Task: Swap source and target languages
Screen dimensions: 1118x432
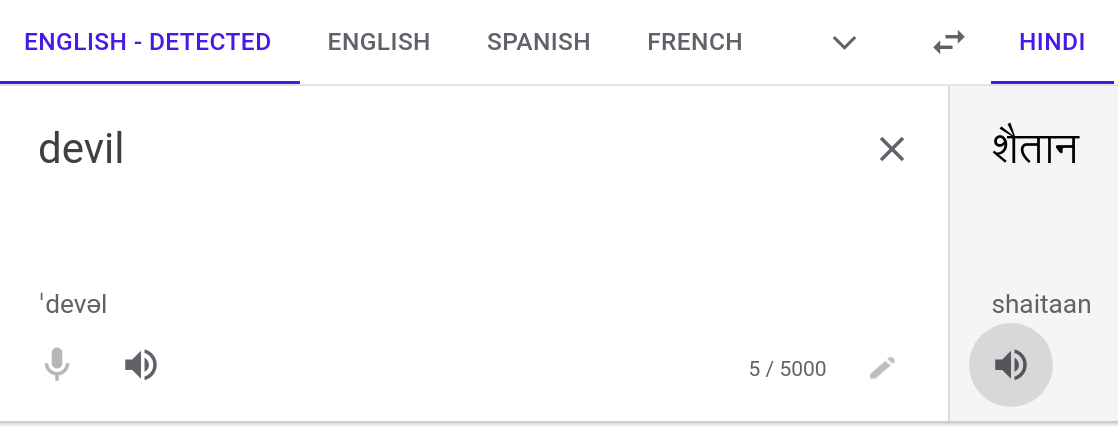Action: pos(948,42)
